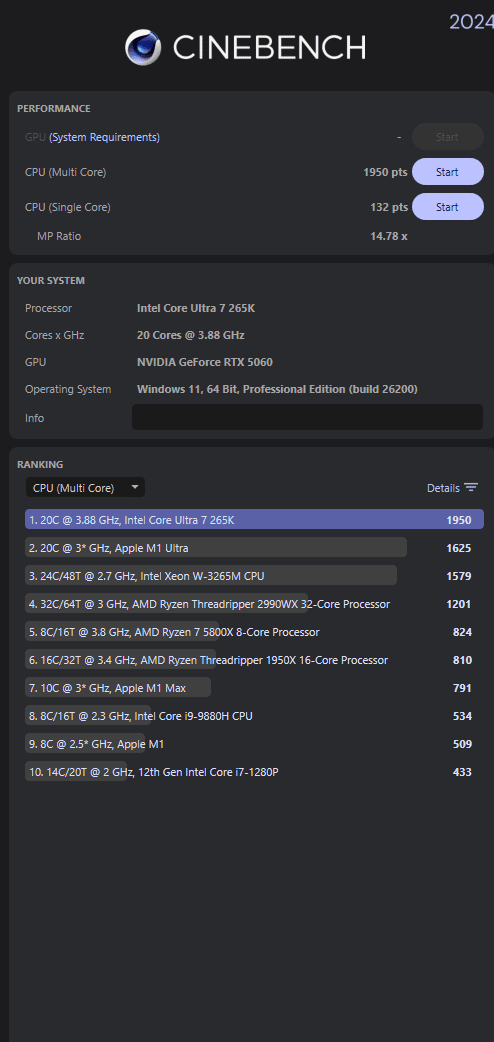
Task: Click the 824 score for Ryzen 7 5800X
Action: click(x=462, y=632)
